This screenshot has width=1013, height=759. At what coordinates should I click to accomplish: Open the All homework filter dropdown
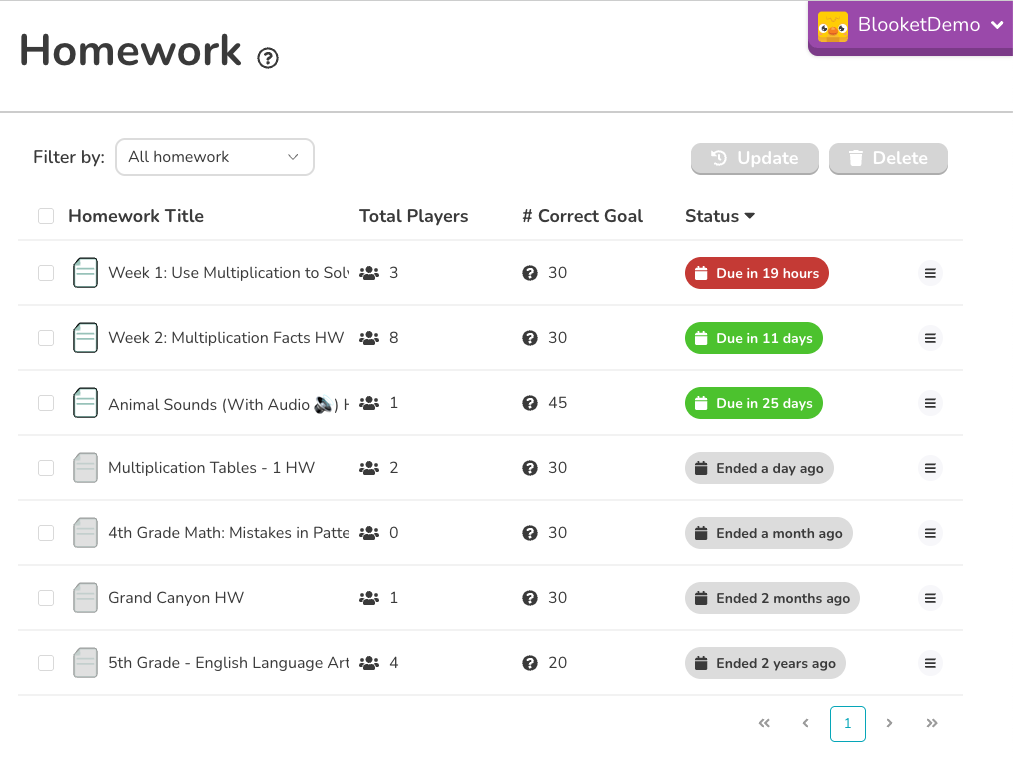pos(214,157)
